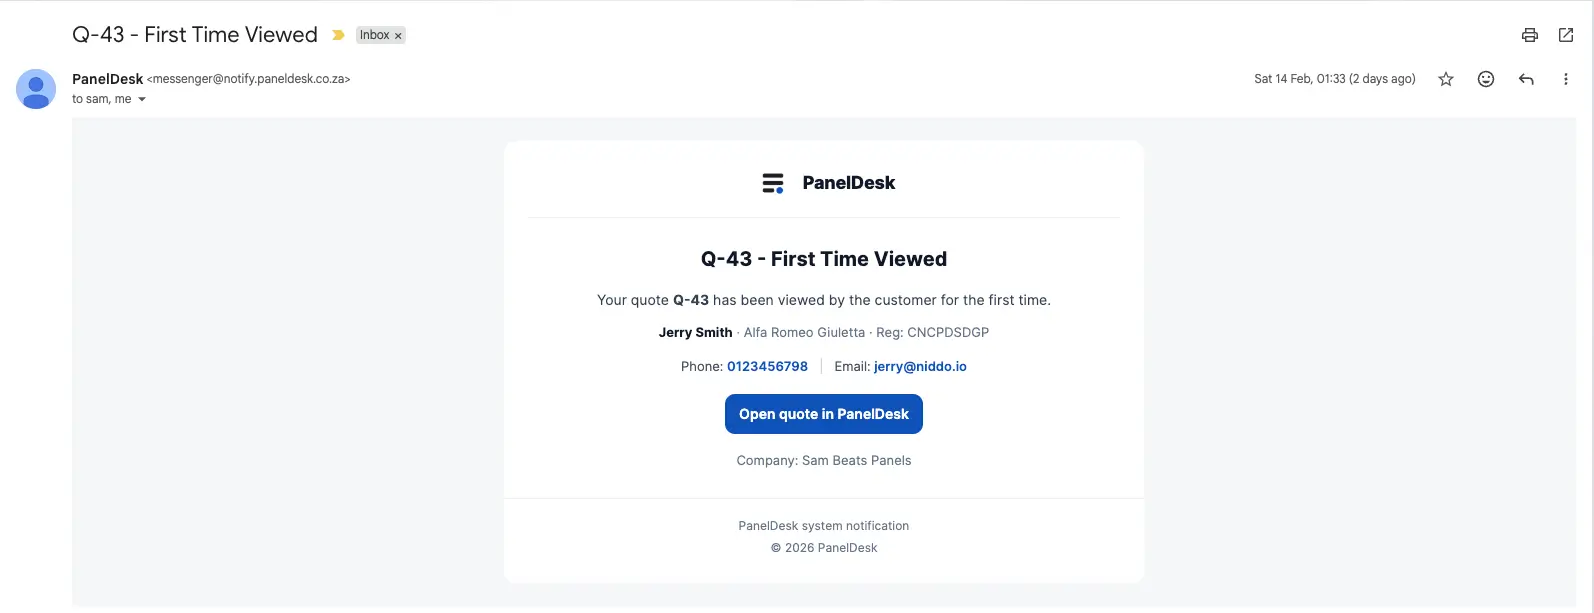Open the email in a new window
The image size is (1594, 613).
coord(1566,35)
